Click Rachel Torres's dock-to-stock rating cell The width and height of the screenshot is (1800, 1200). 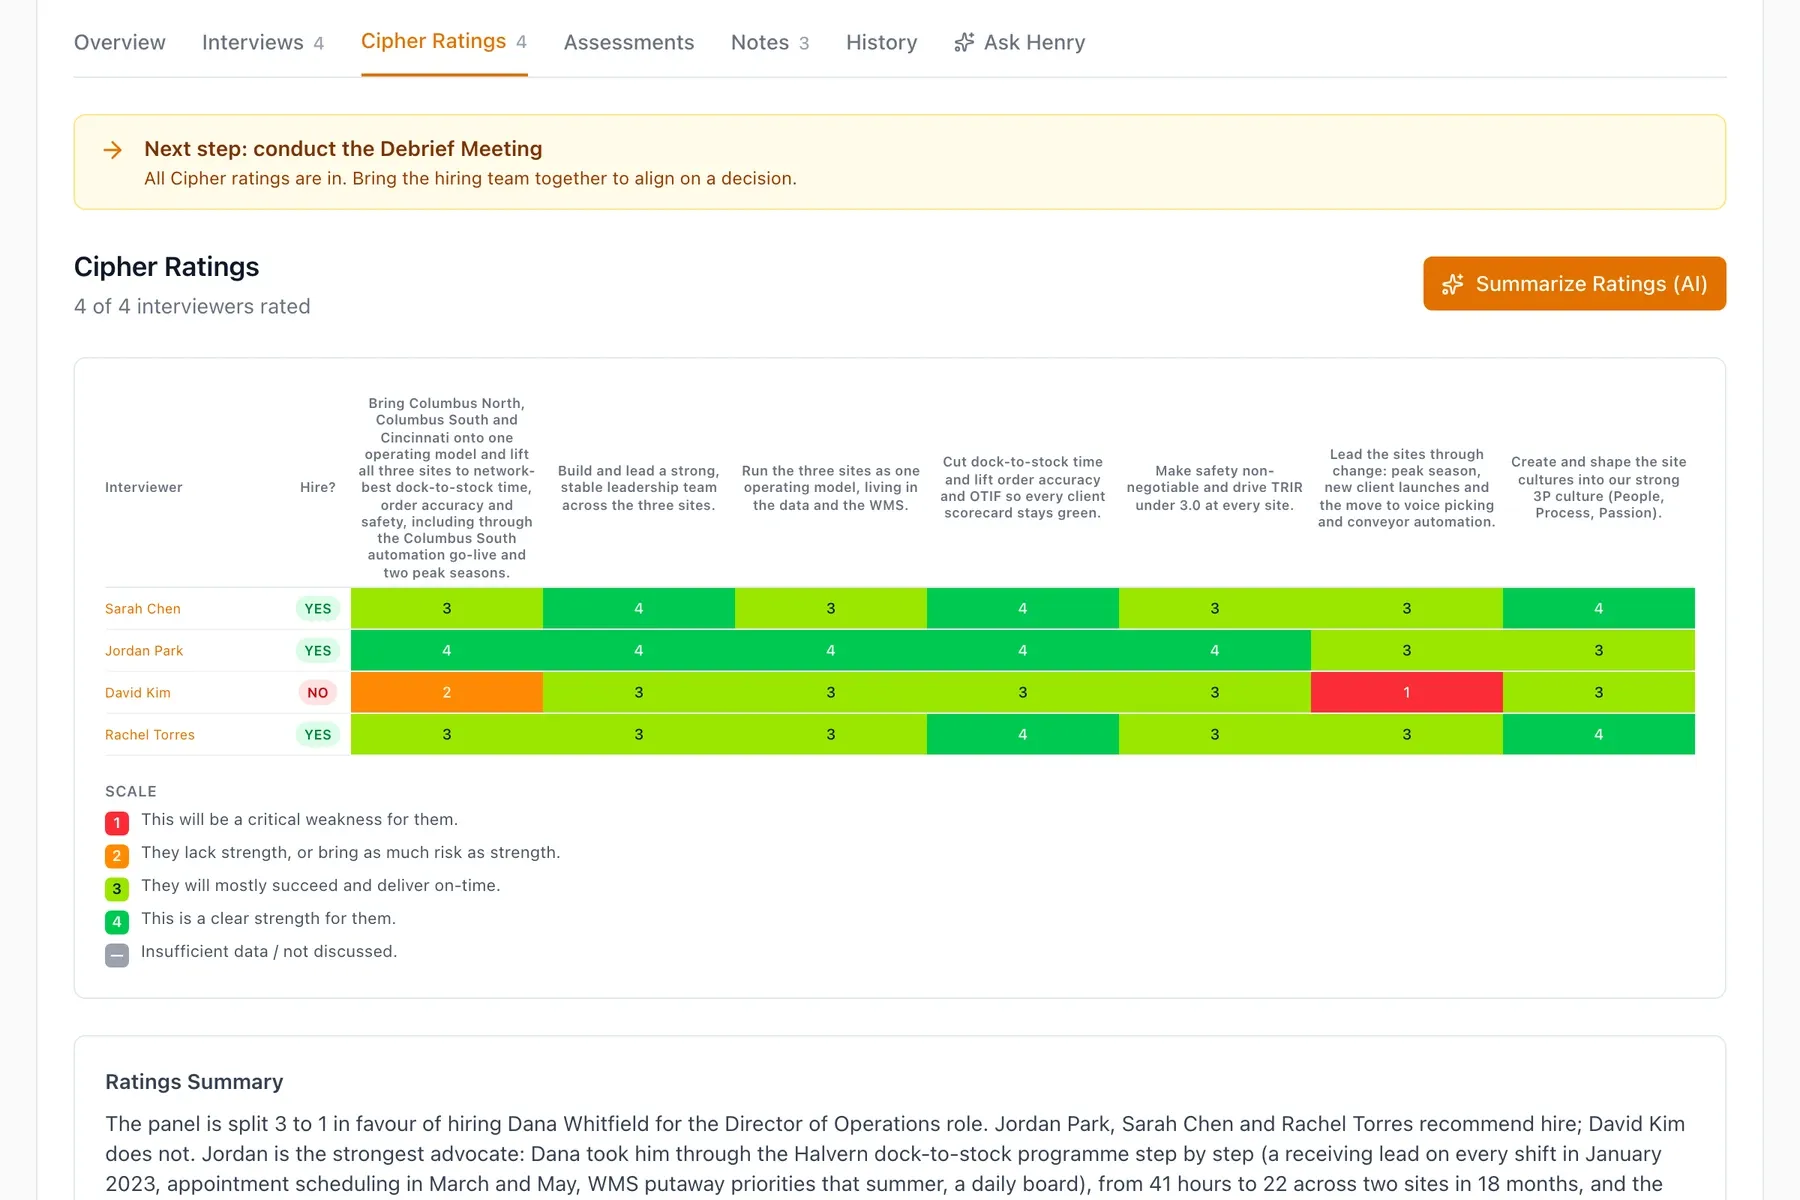1023,734
